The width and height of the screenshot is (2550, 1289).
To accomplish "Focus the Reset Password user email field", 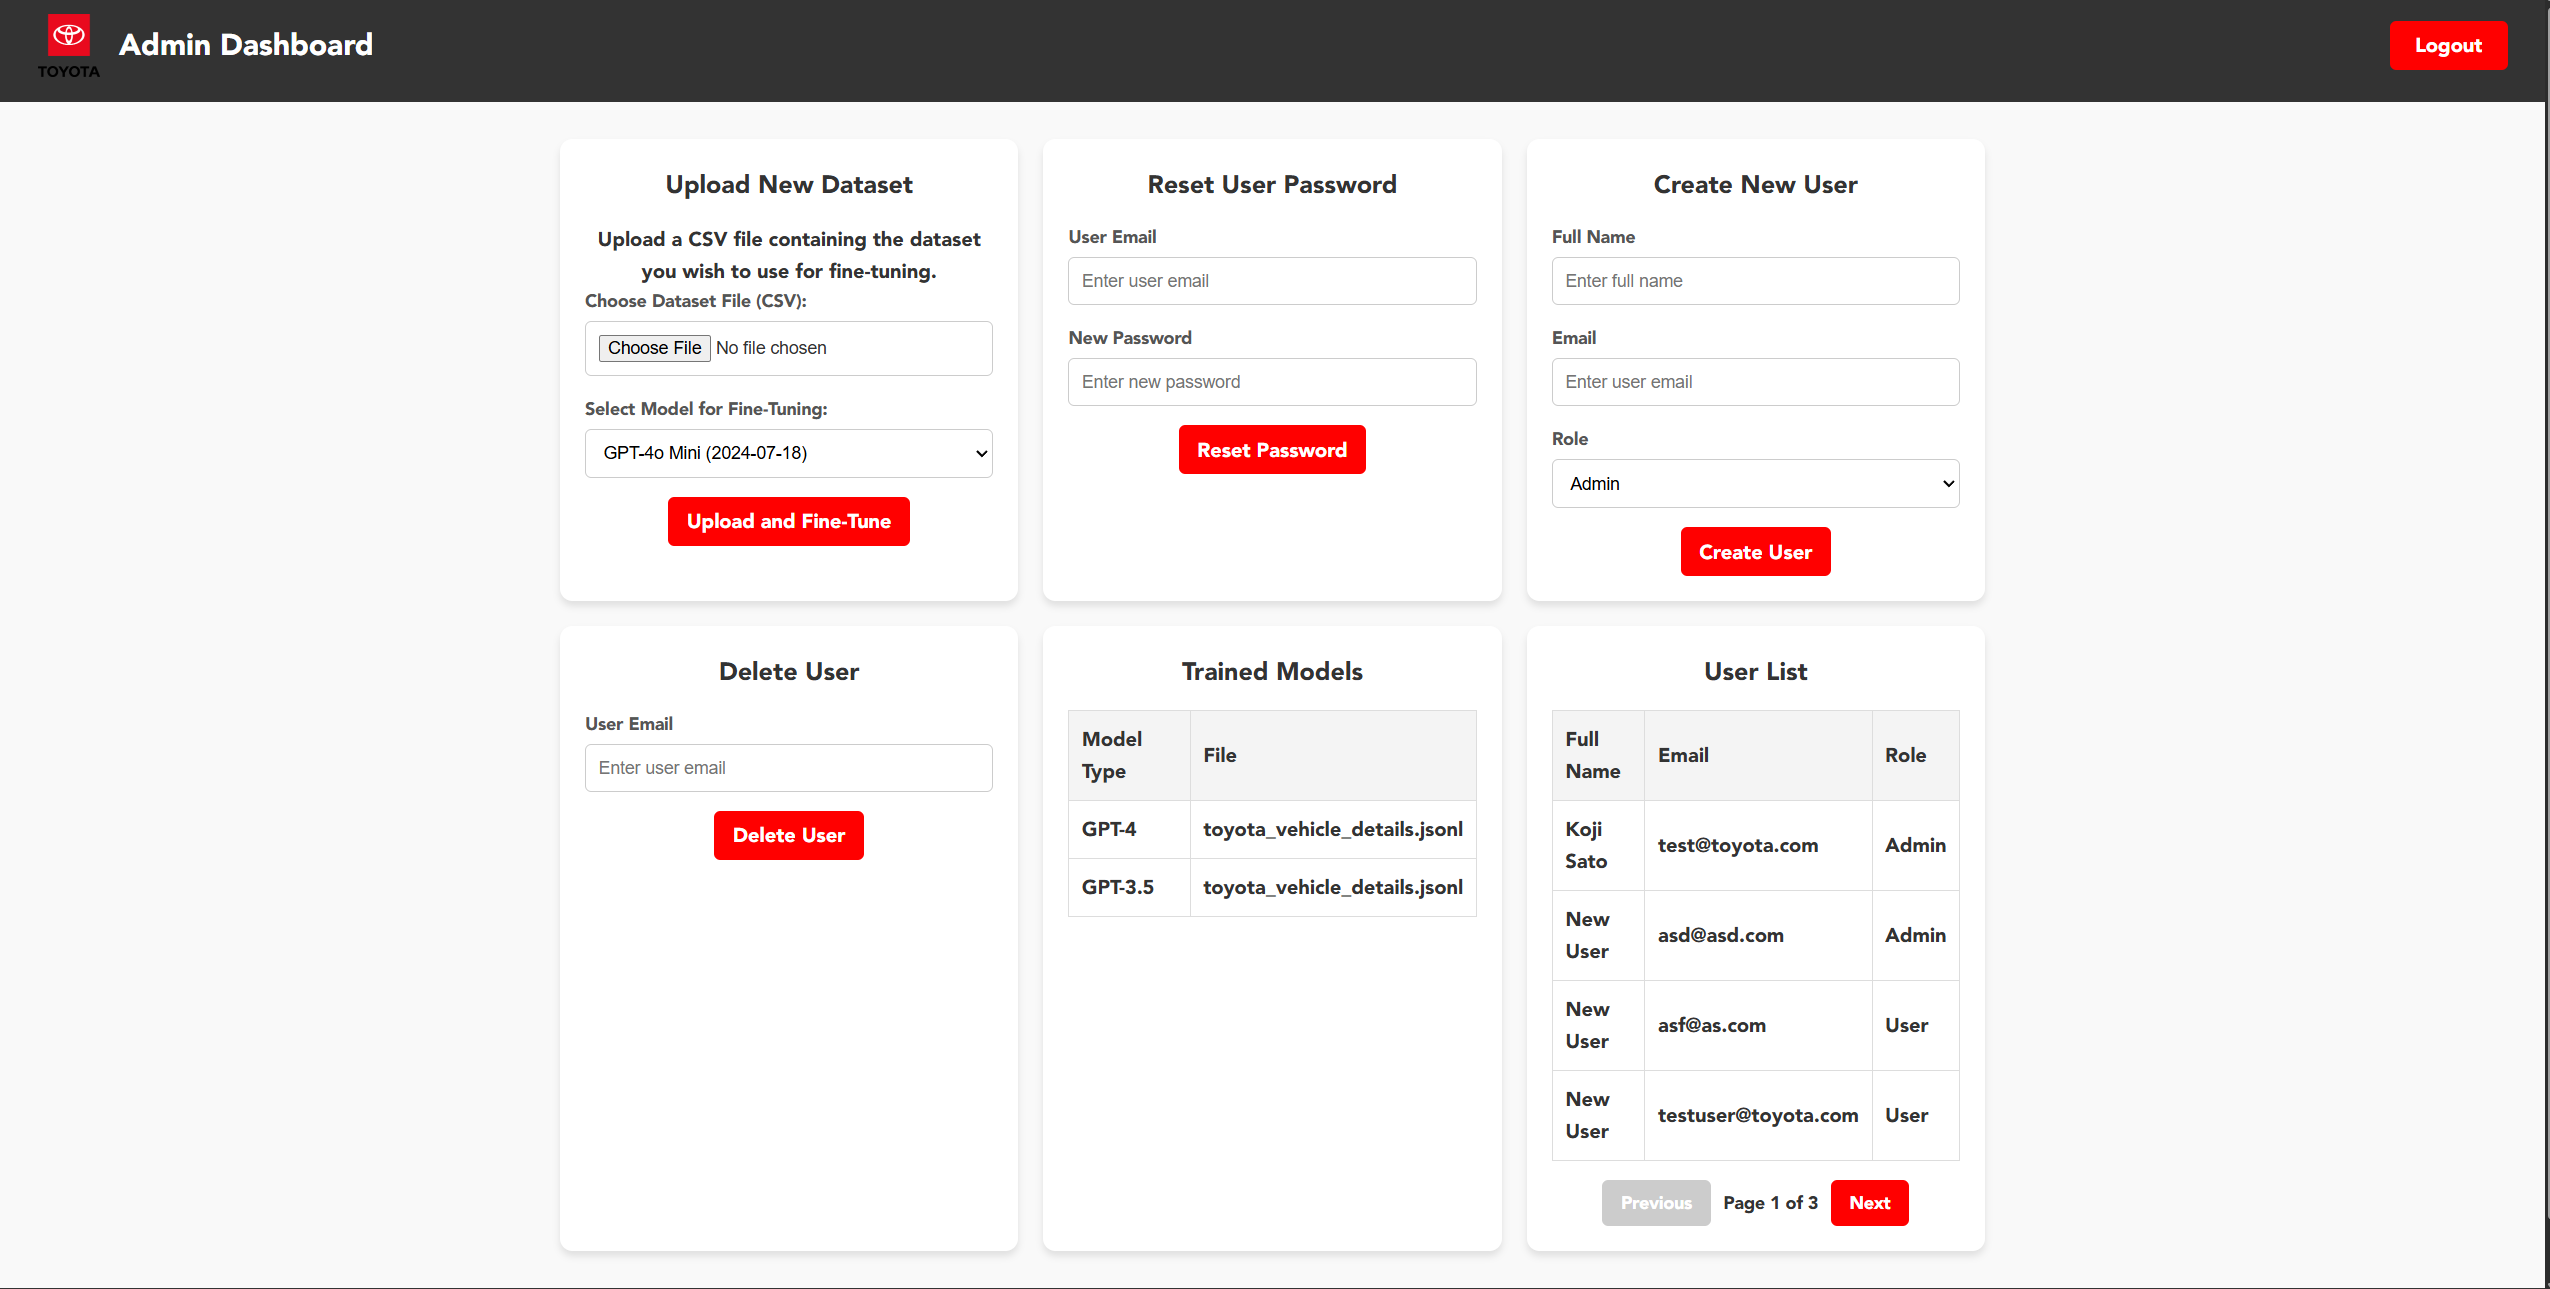I will coord(1271,281).
